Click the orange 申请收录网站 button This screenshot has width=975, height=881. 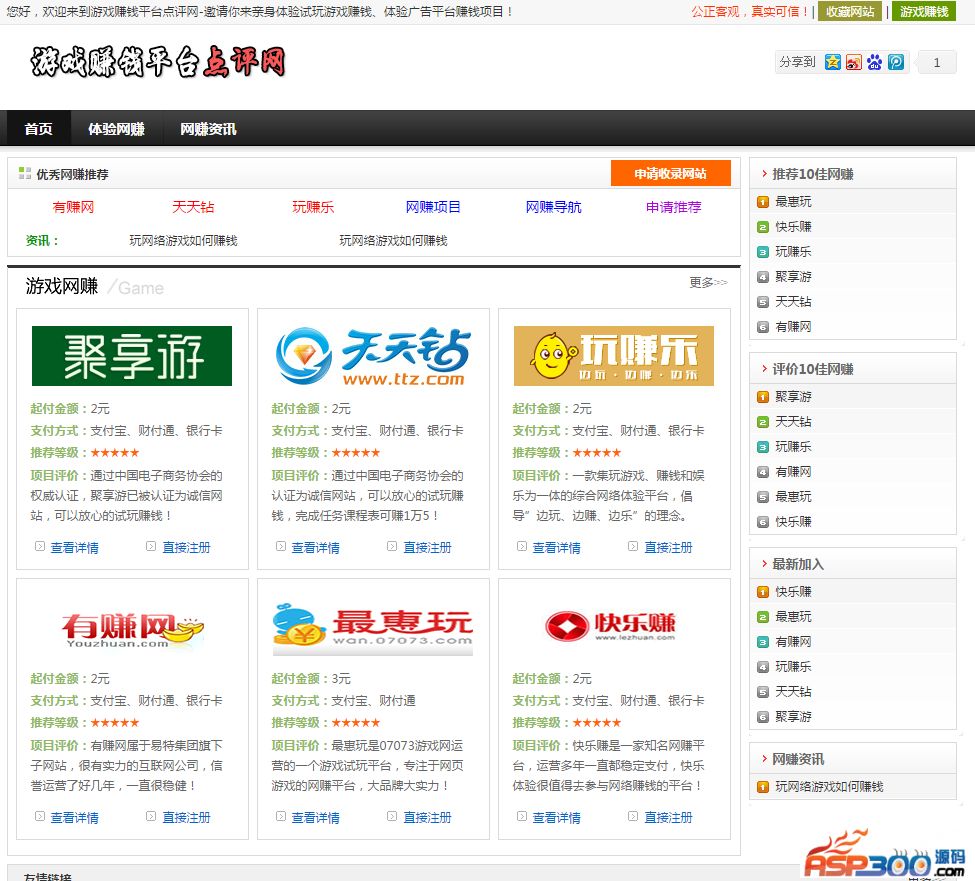(670, 173)
